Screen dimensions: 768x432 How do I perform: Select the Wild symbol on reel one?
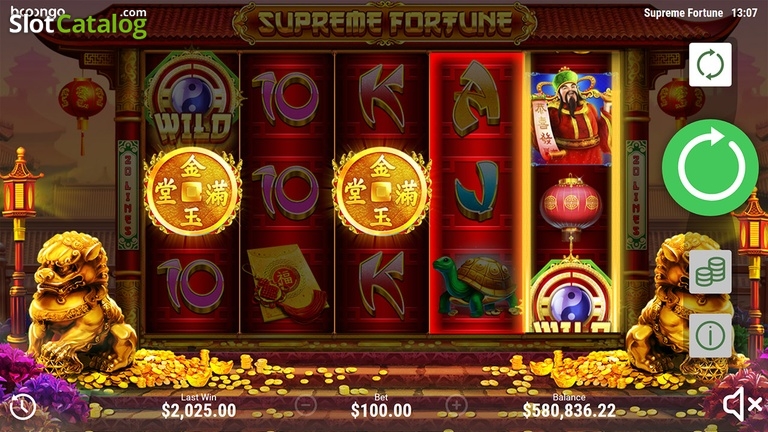[192, 101]
